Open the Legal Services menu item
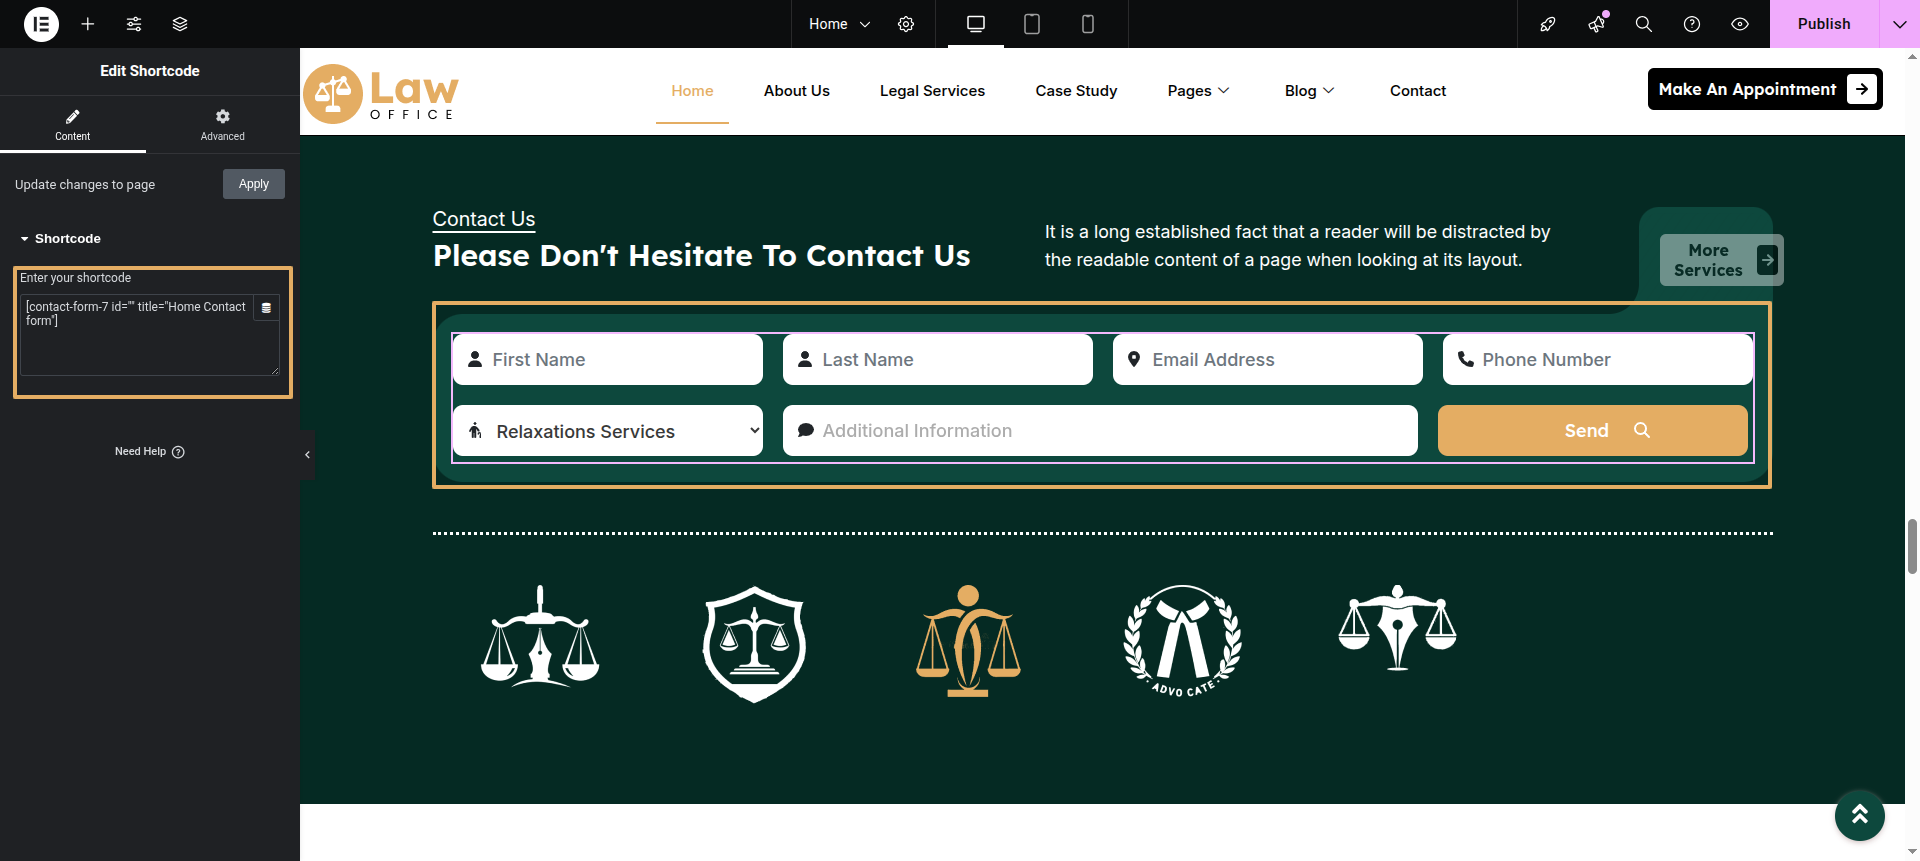Screen dimensions: 1920x861 (x=932, y=91)
